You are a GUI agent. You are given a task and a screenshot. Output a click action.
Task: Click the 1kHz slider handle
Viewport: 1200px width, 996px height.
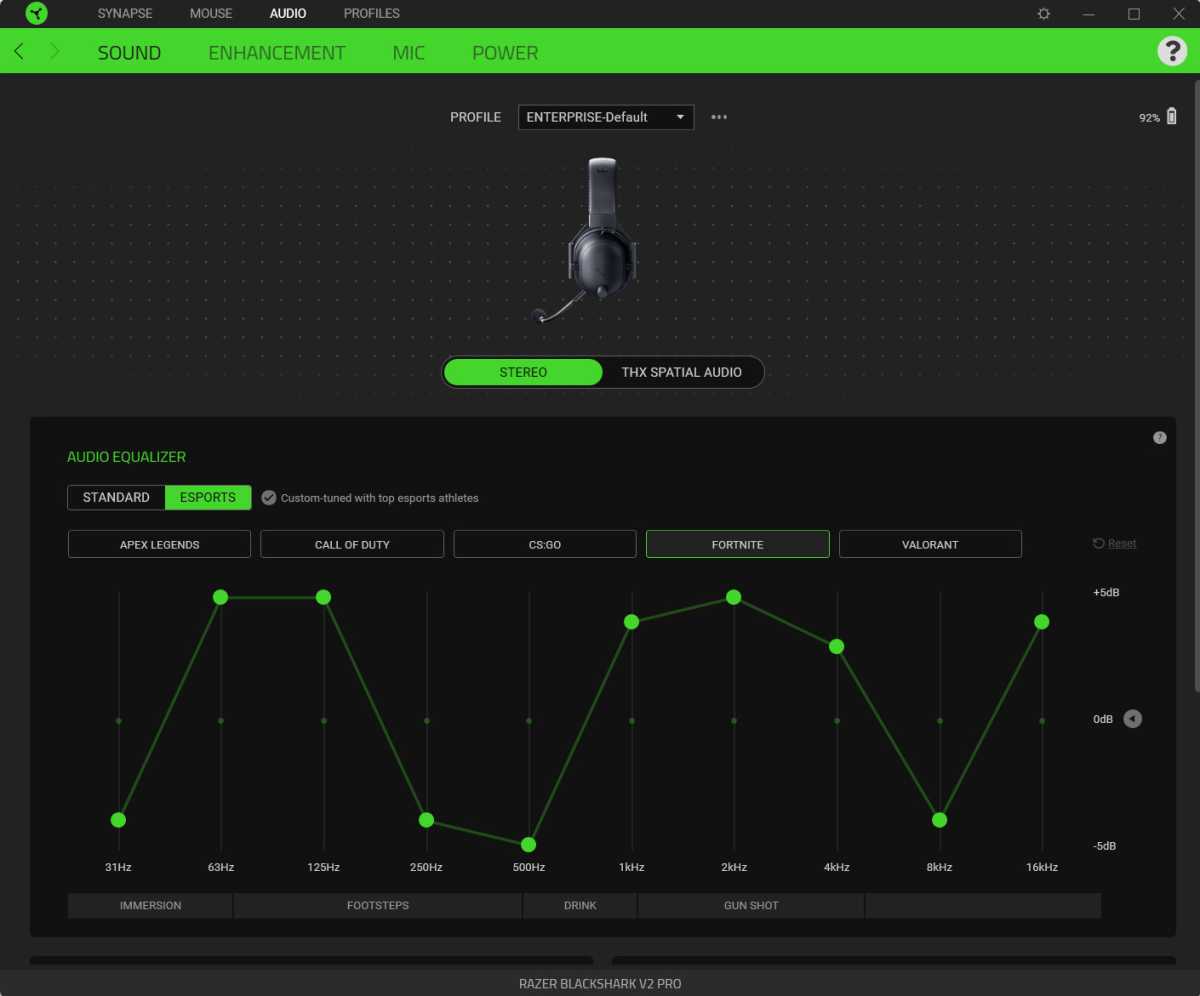click(631, 622)
